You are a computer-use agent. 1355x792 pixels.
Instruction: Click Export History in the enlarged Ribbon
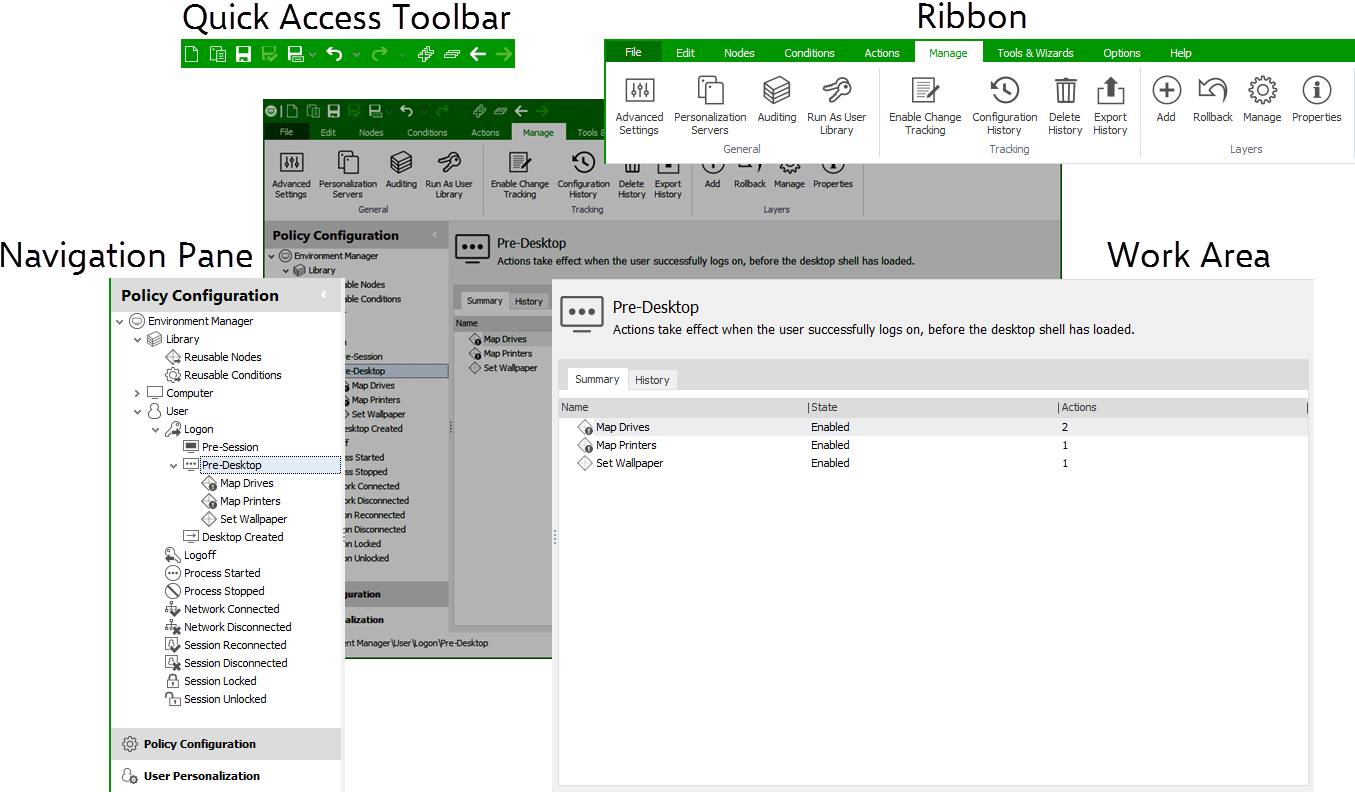[1110, 106]
